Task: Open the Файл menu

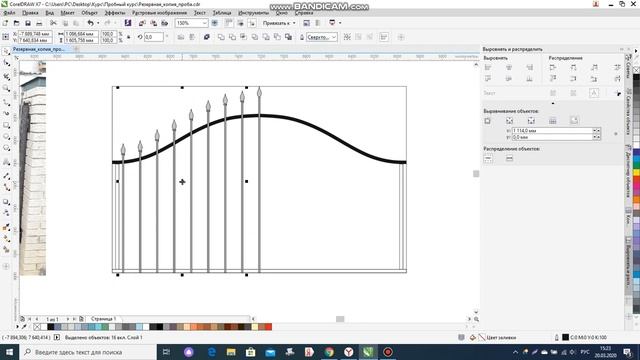Action: tap(9, 13)
